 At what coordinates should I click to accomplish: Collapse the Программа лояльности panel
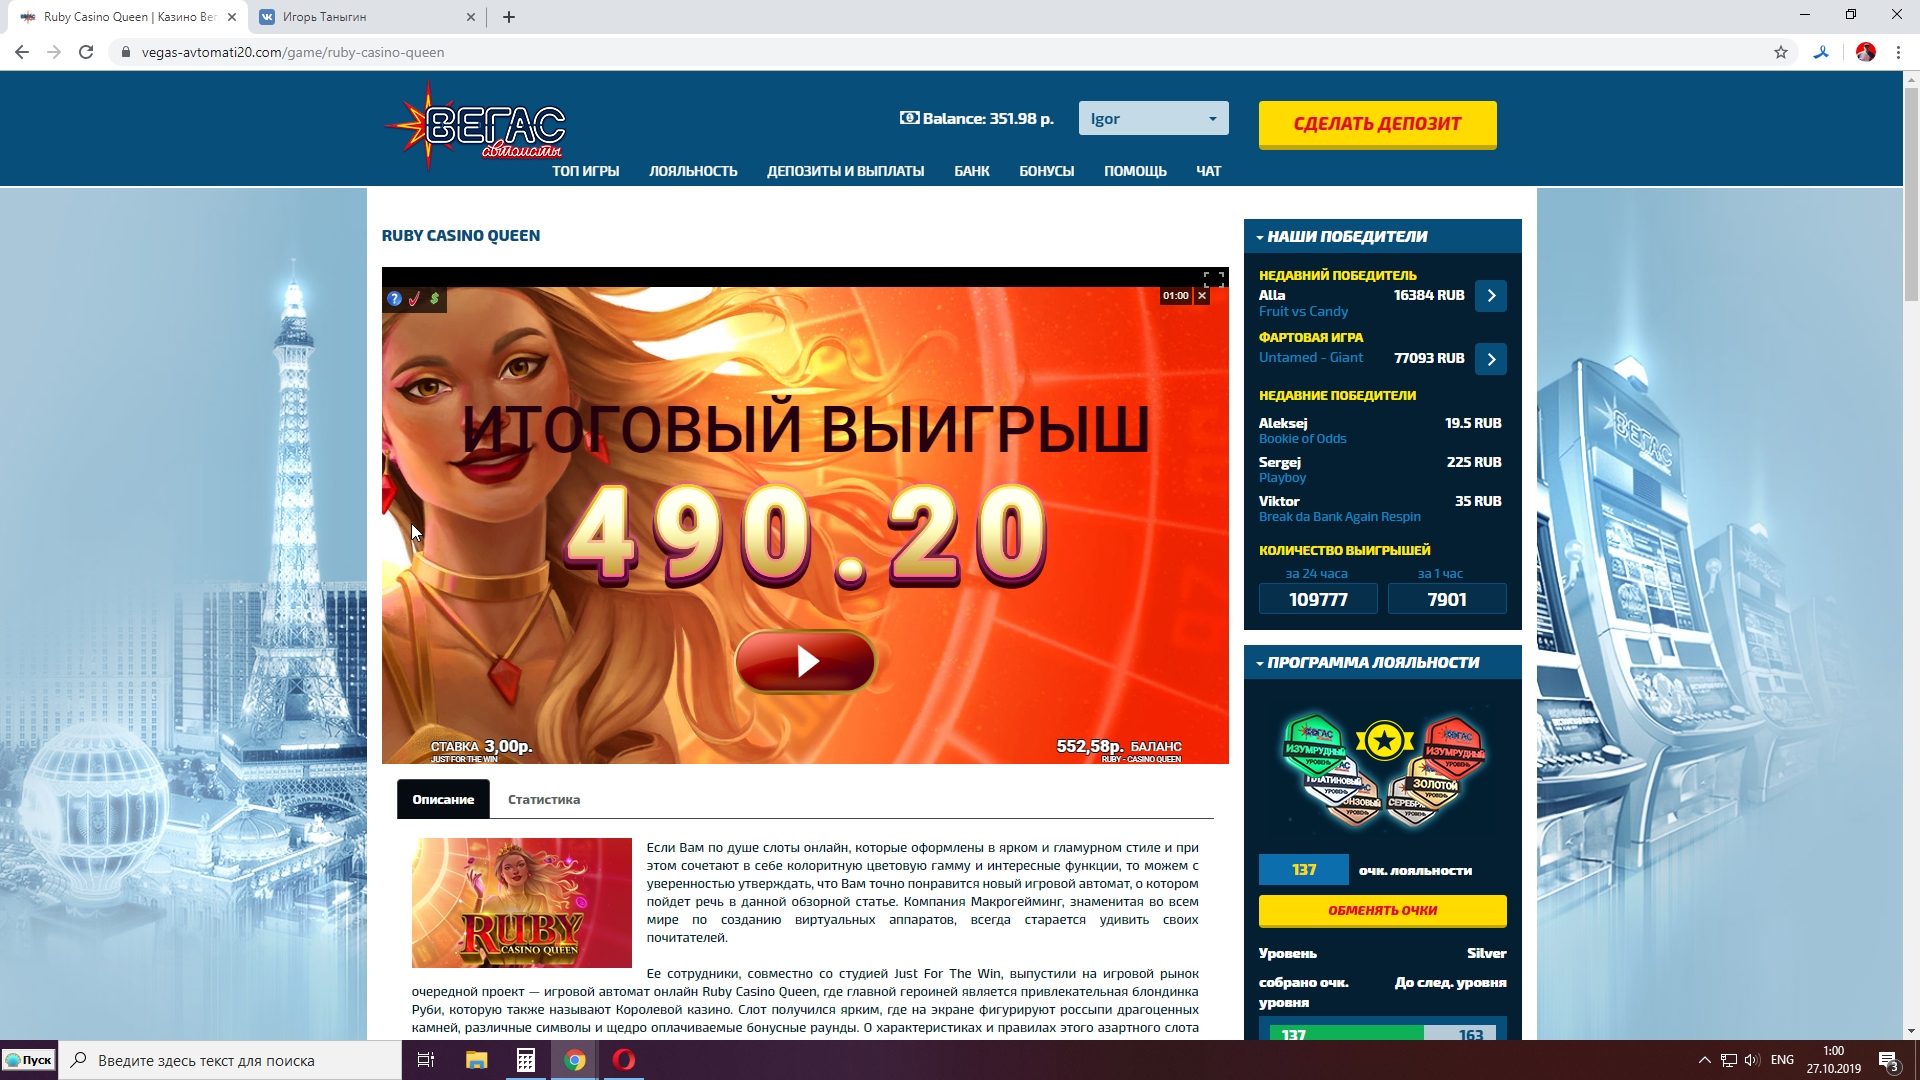click(1260, 663)
